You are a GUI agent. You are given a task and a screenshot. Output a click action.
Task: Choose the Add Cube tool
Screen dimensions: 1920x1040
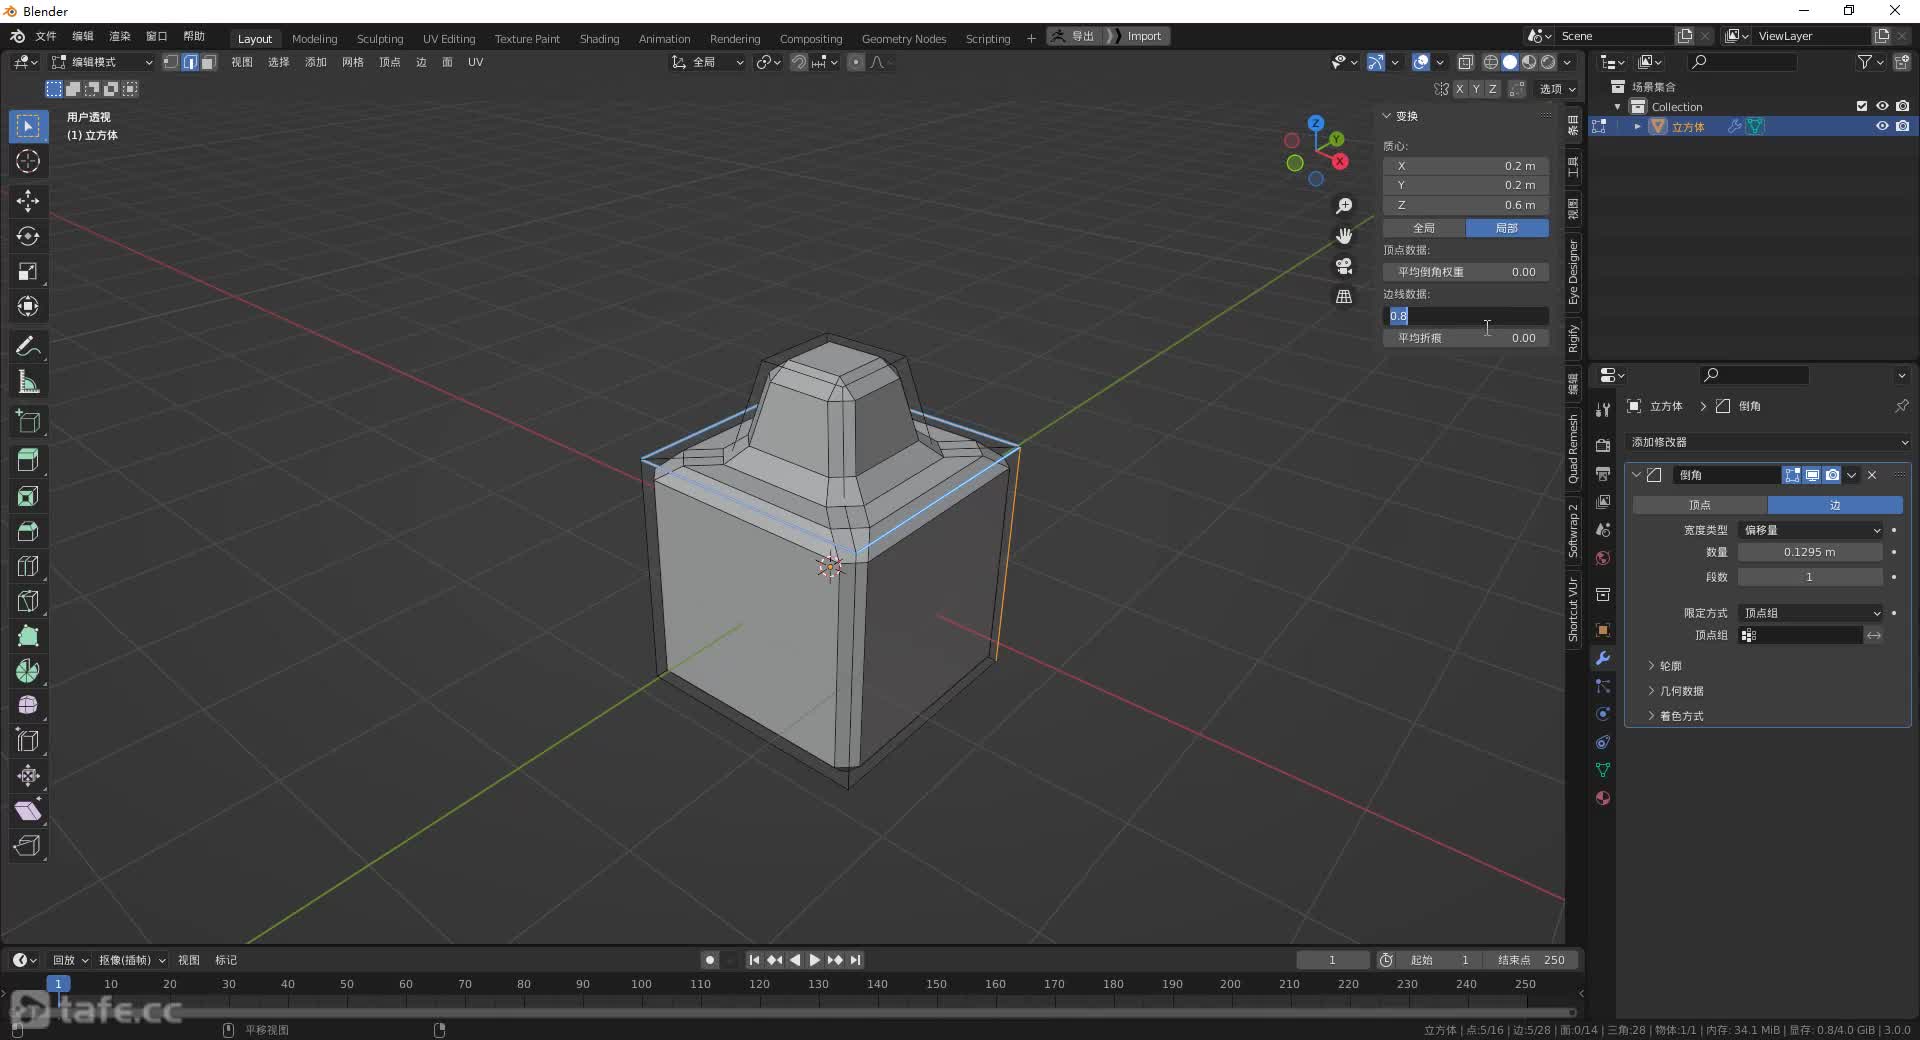28,421
